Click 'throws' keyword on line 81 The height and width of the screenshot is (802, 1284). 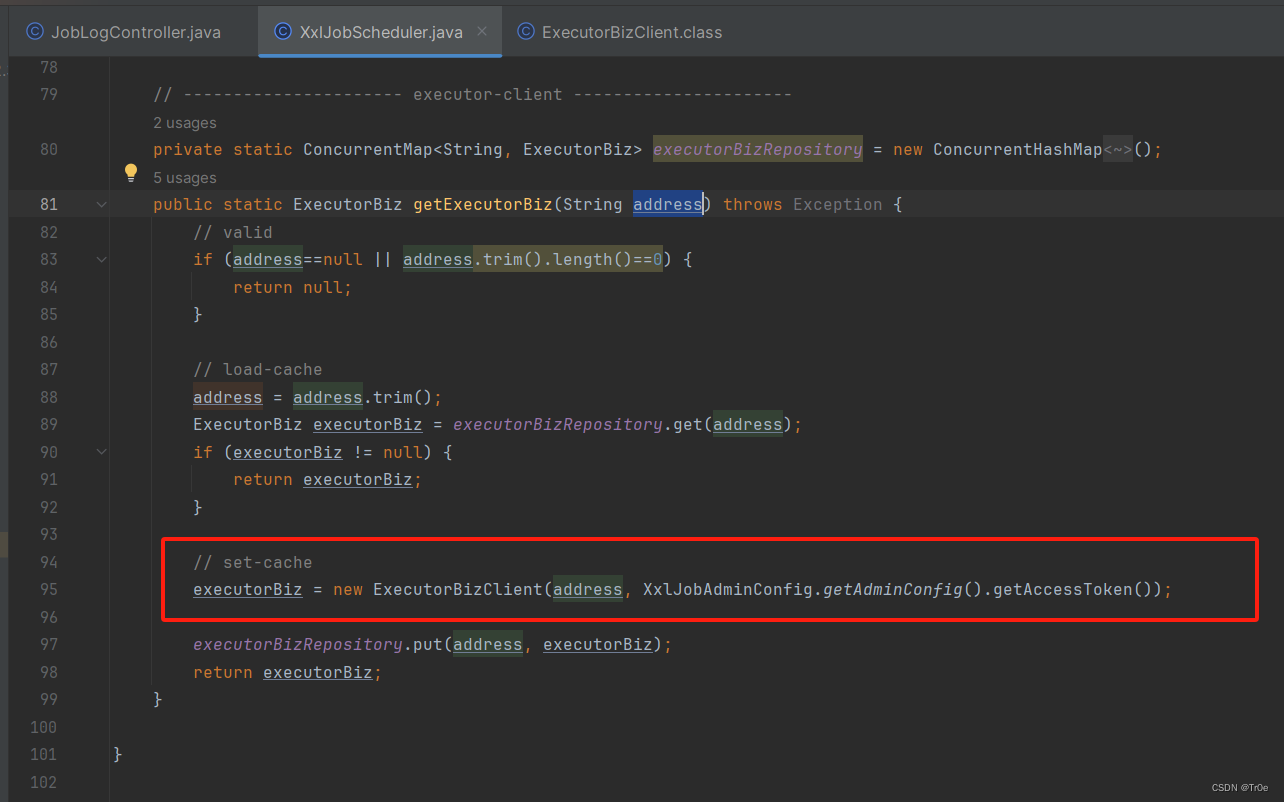(x=752, y=204)
